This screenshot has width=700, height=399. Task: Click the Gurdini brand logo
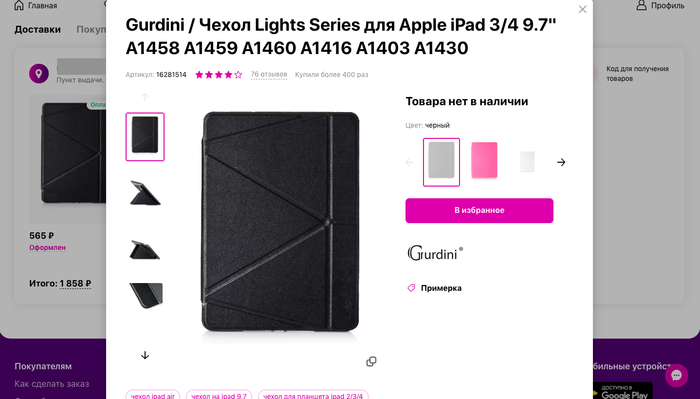pos(435,254)
